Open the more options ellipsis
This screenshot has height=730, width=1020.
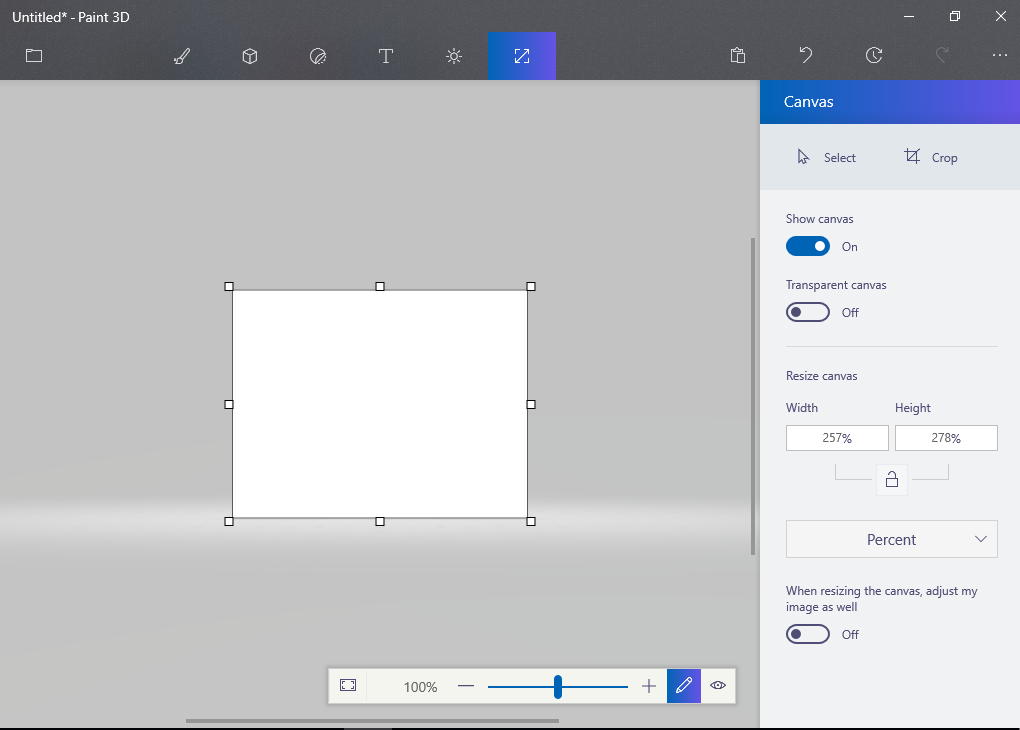tap(1000, 55)
